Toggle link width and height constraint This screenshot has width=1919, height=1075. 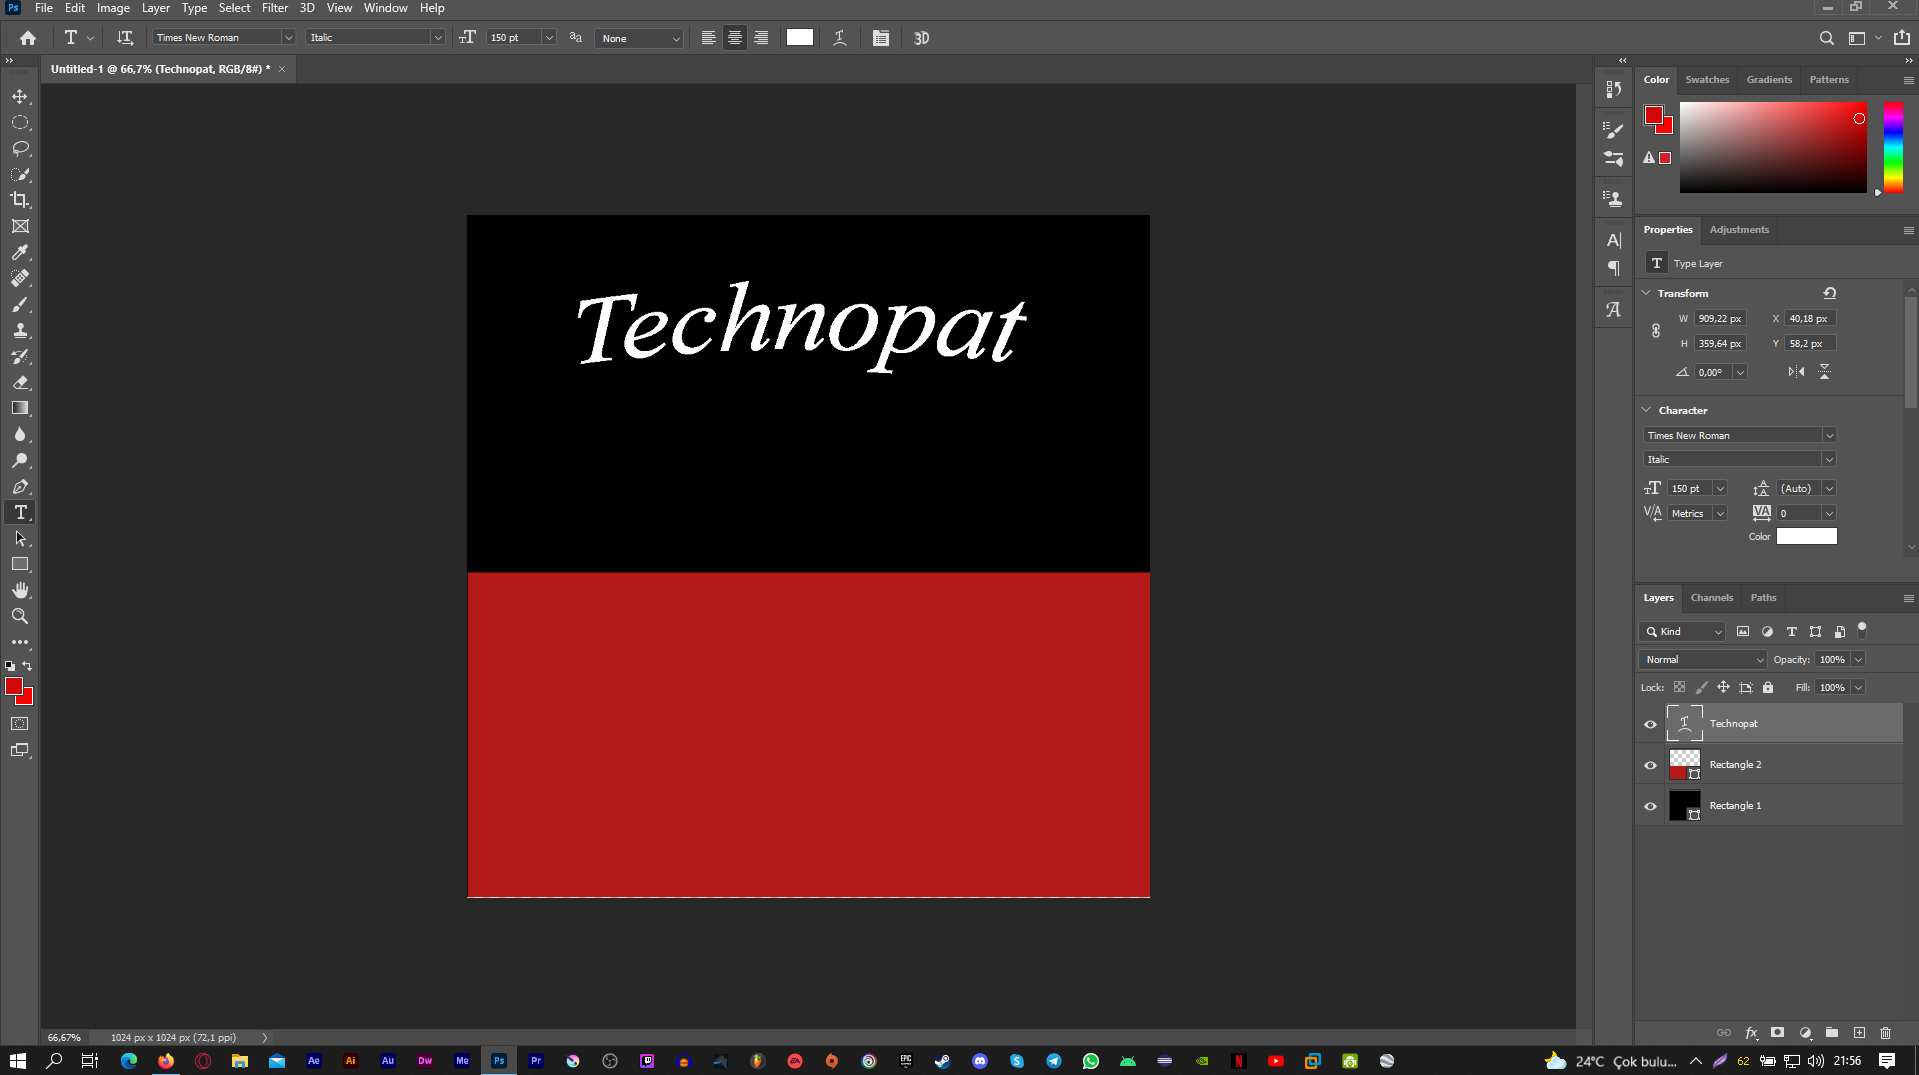pos(1656,331)
